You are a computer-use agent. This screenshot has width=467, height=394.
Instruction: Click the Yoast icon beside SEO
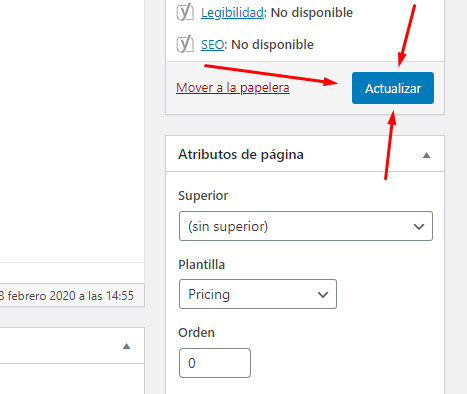click(x=185, y=44)
